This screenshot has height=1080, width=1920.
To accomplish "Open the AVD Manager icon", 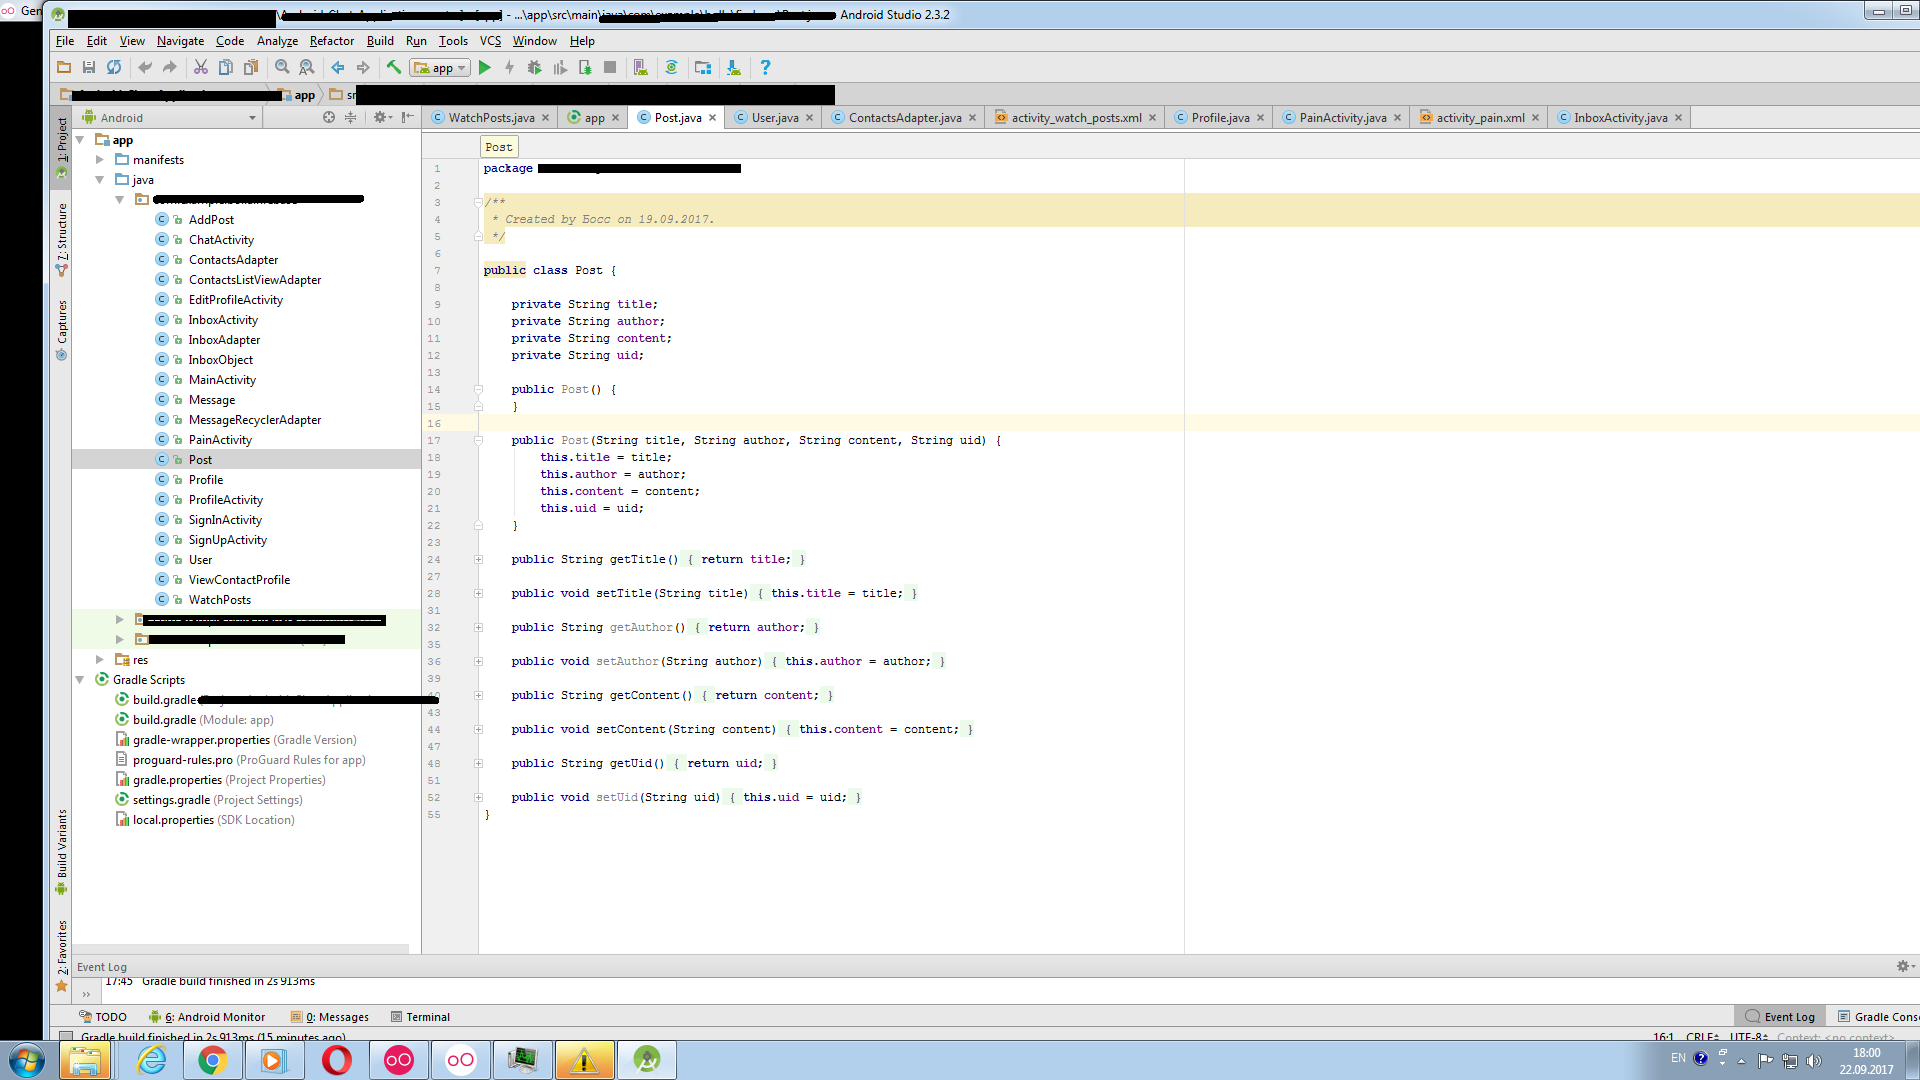I will [641, 67].
